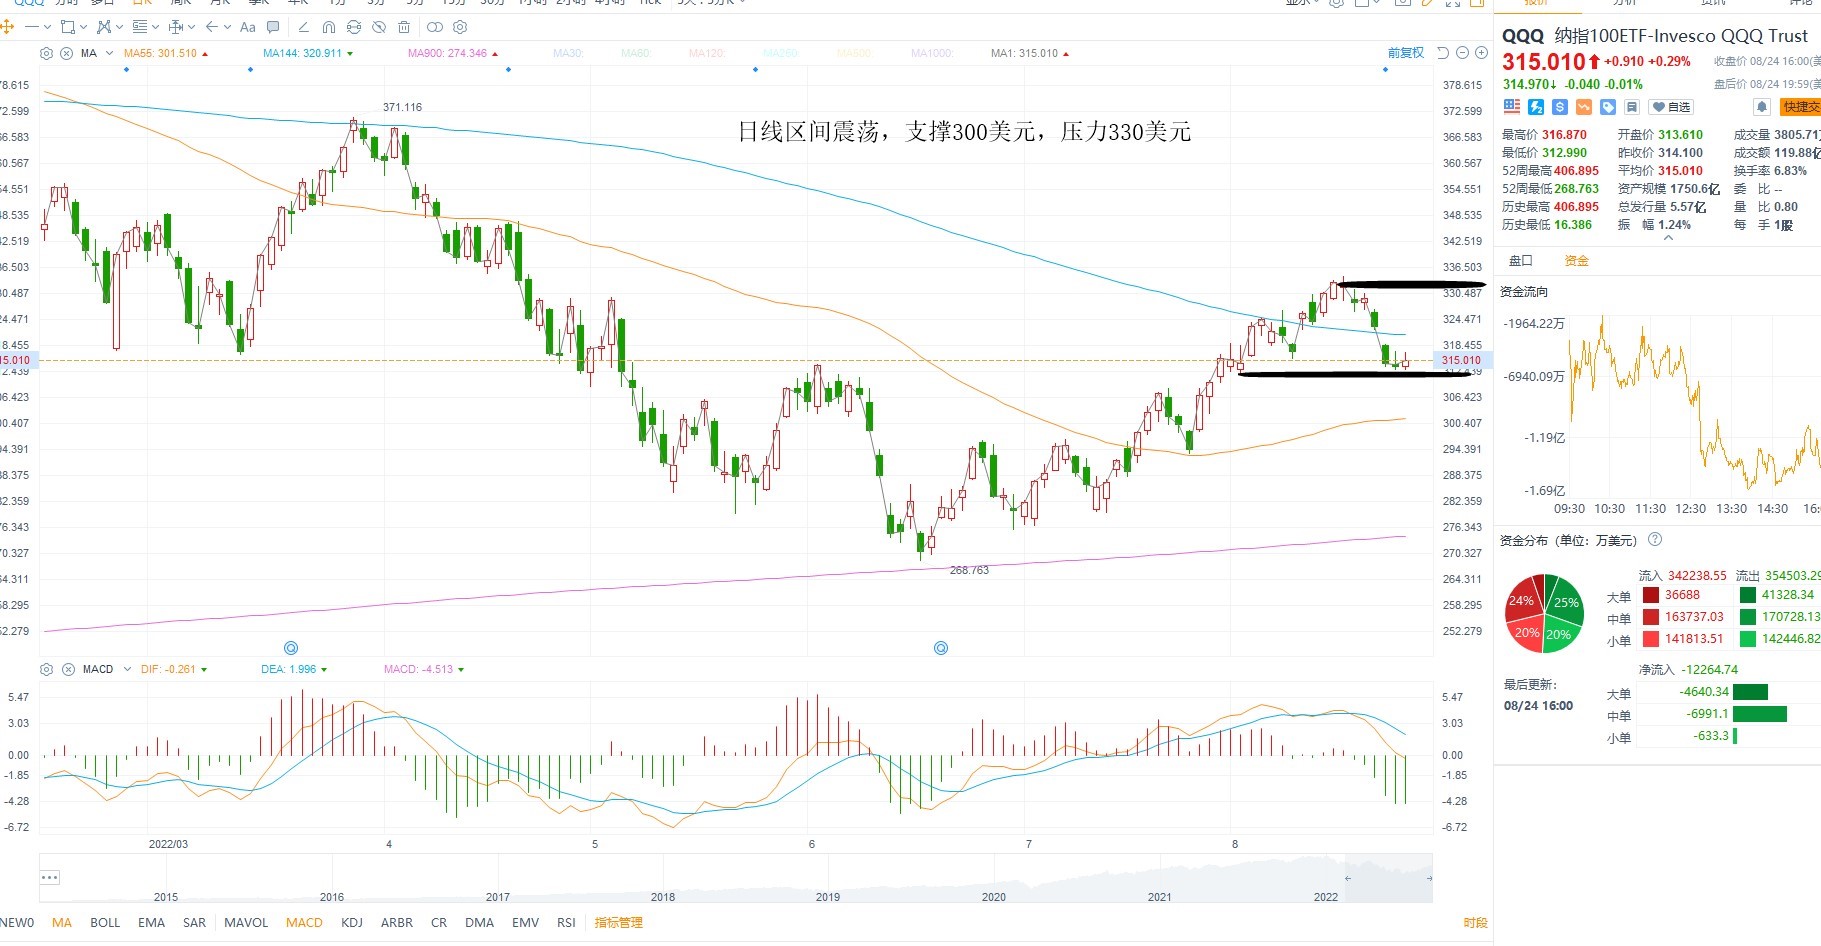Grab left handle of timeline range slider

tap(1347, 878)
